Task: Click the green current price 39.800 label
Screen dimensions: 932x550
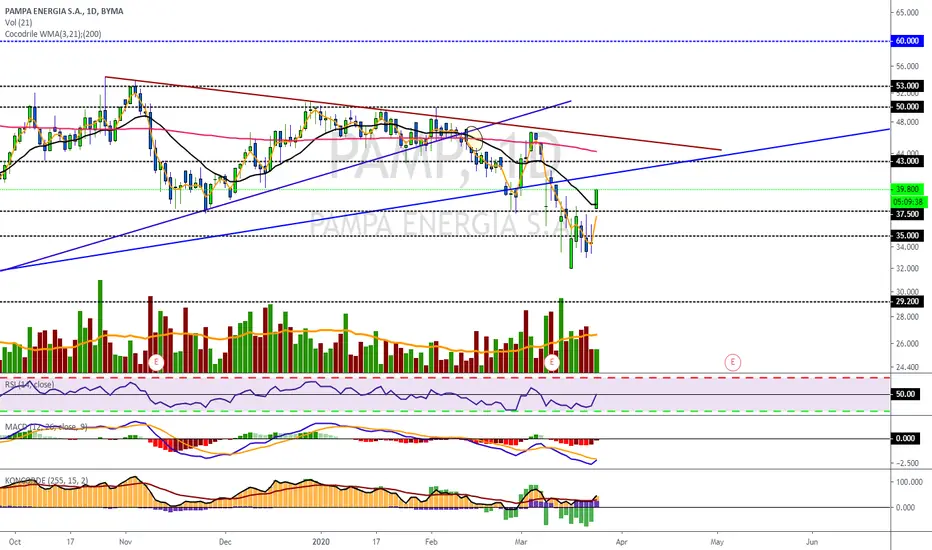Action: 908,189
